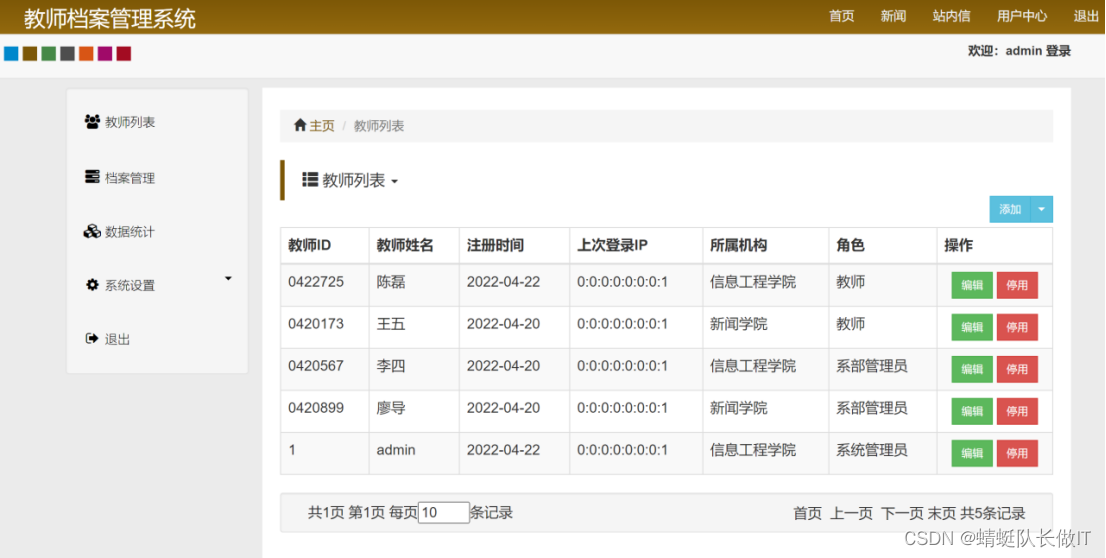This screenshot has width=1106, height=558.
Task: Click 停用 for teacher 王五
Action: [1017, 327]
